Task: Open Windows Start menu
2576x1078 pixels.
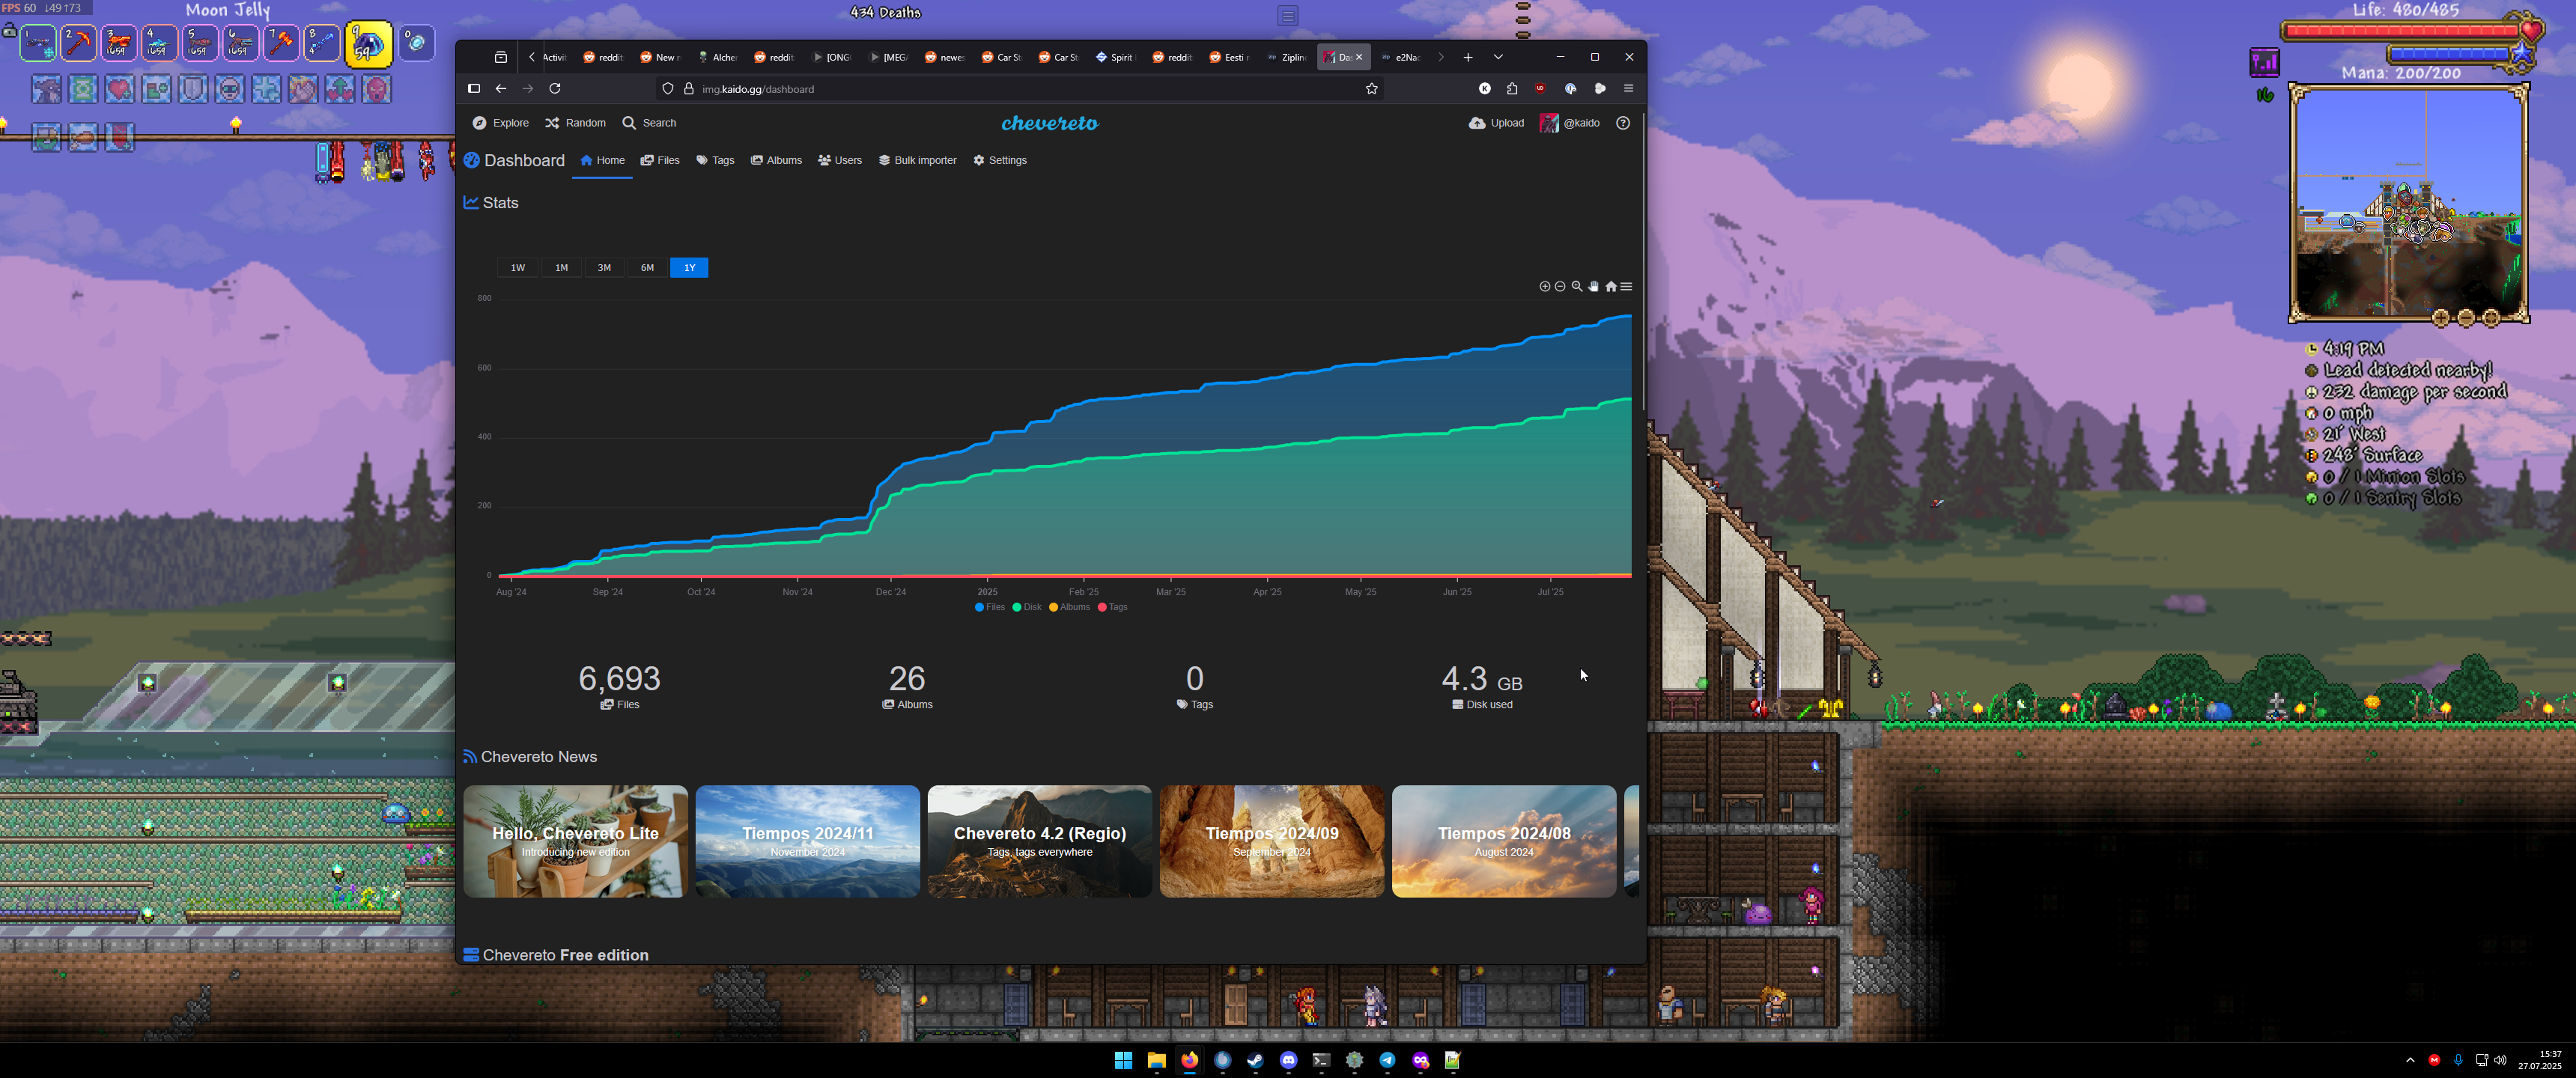Action: 1123,1061
